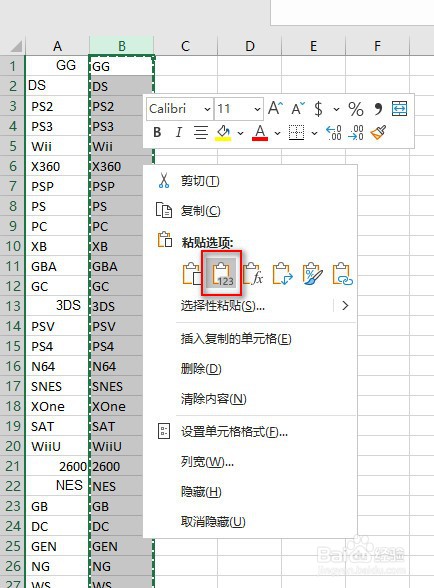Image resolution: width=434 pixels, height=588 pixels.
Task: Select column B header
Action: (x=122, y=46)
